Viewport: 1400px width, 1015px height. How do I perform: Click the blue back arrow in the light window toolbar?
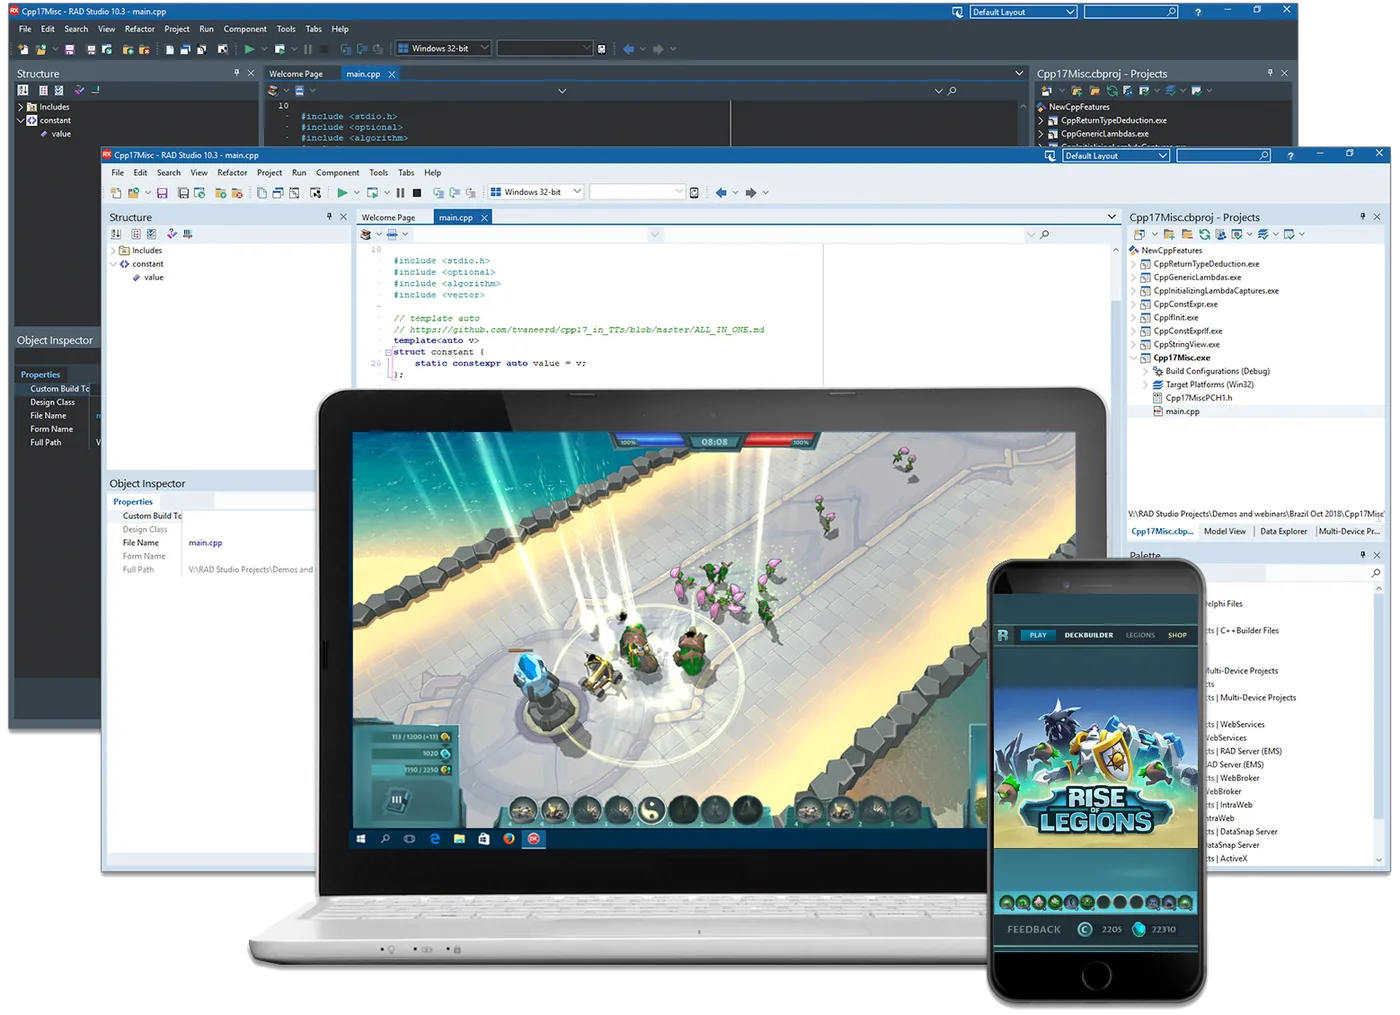click(x=721, y=192)
